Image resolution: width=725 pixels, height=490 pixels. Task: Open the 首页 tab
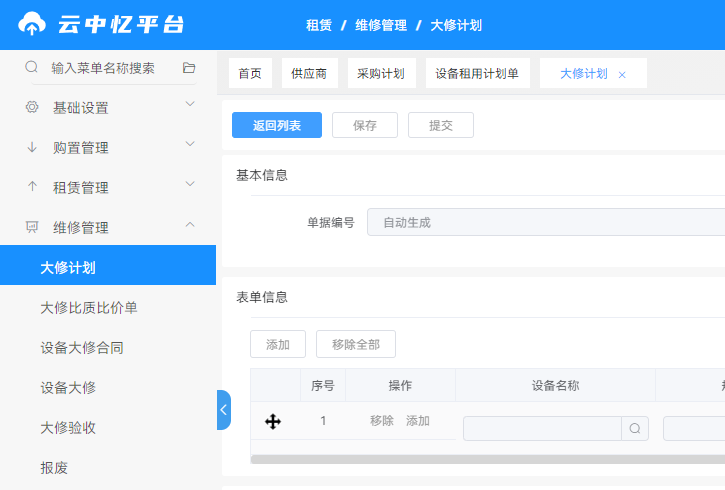pyautogui.click(x=250, y=73)
